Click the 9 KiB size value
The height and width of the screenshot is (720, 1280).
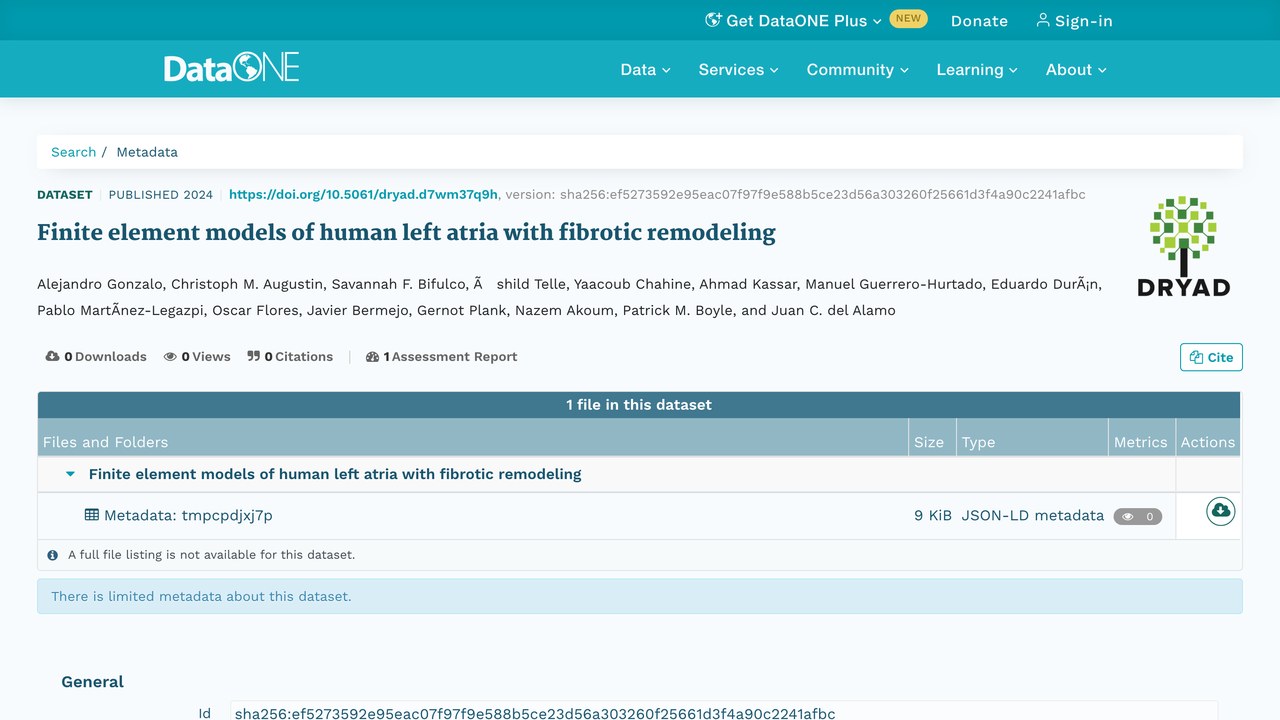(x=933, y=515)
